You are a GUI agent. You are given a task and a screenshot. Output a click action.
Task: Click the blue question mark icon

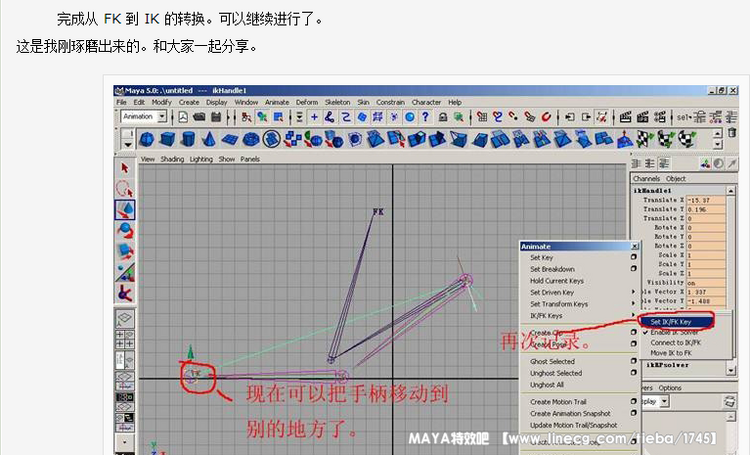(x=425, y=116)
